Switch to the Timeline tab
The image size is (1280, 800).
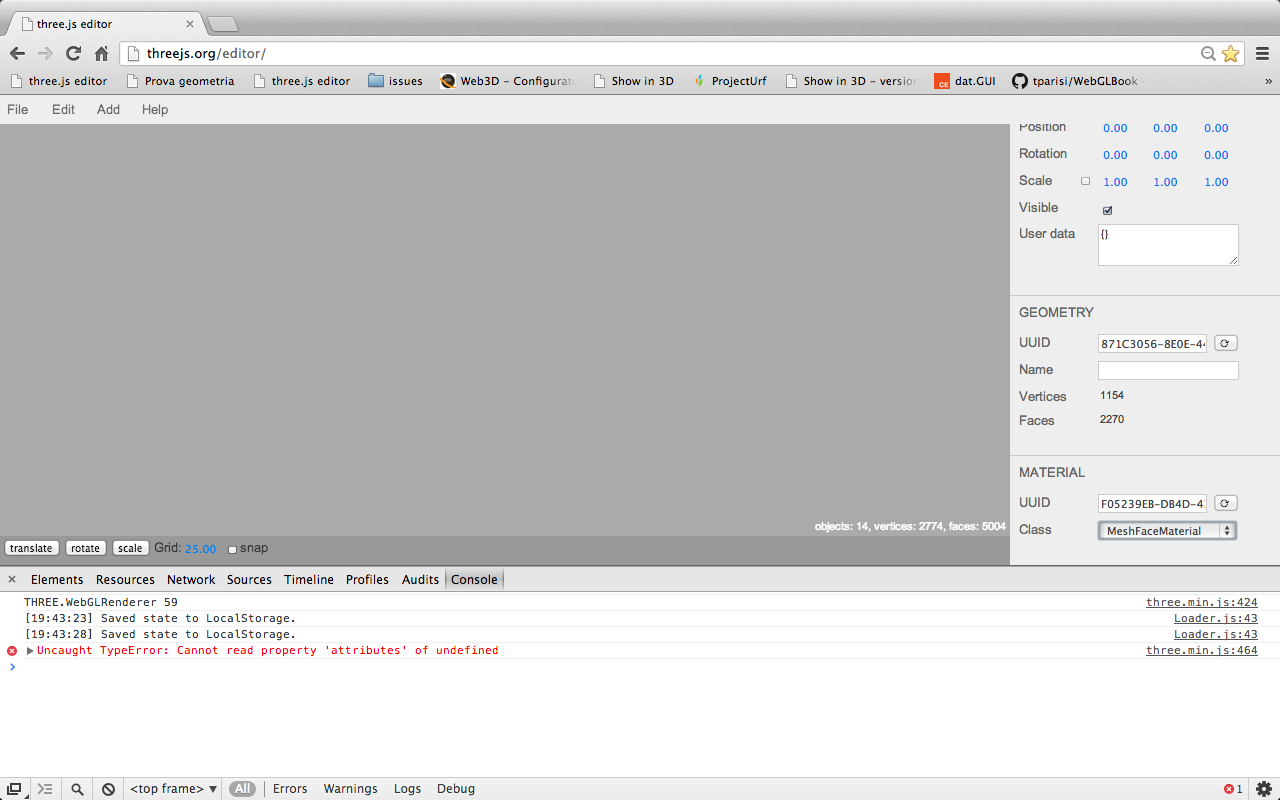[309, 579]
